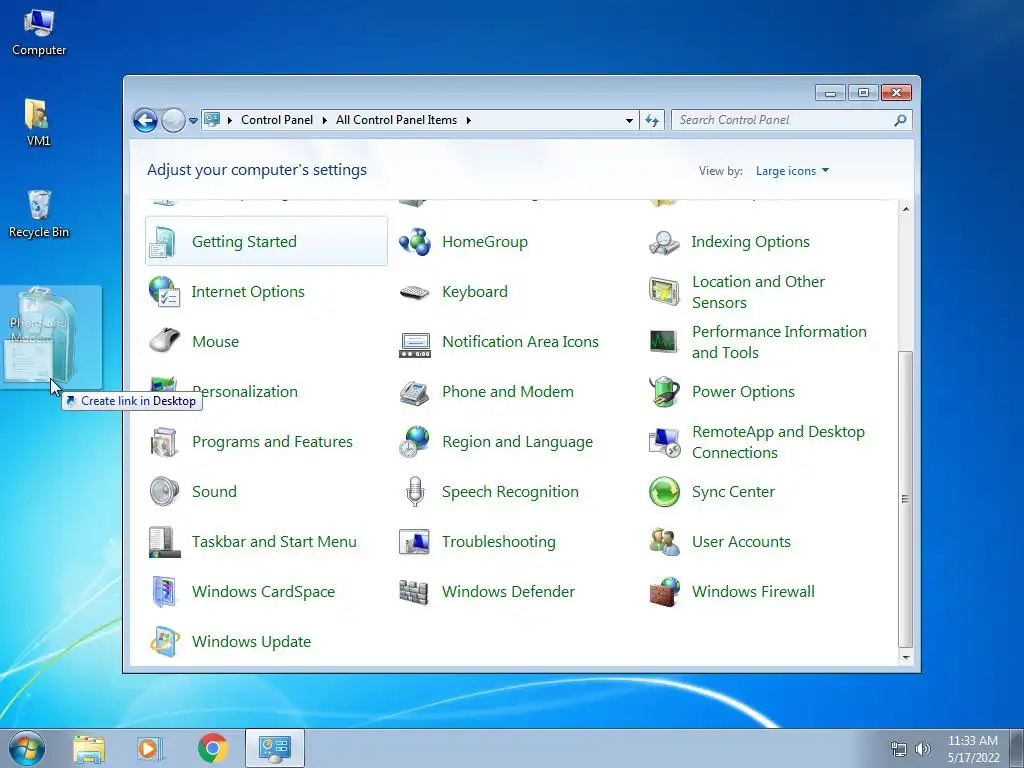
Task: Select the Recycle Bin desktop icon
Action: (x=39, y=214)
